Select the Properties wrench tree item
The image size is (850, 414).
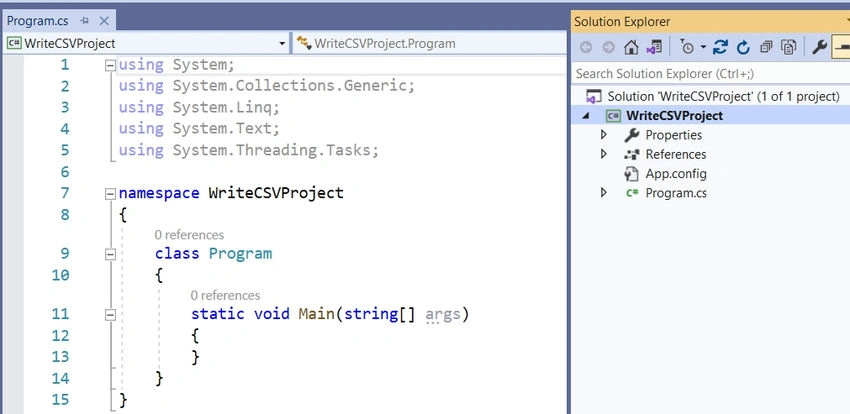(x=663, y=135)
